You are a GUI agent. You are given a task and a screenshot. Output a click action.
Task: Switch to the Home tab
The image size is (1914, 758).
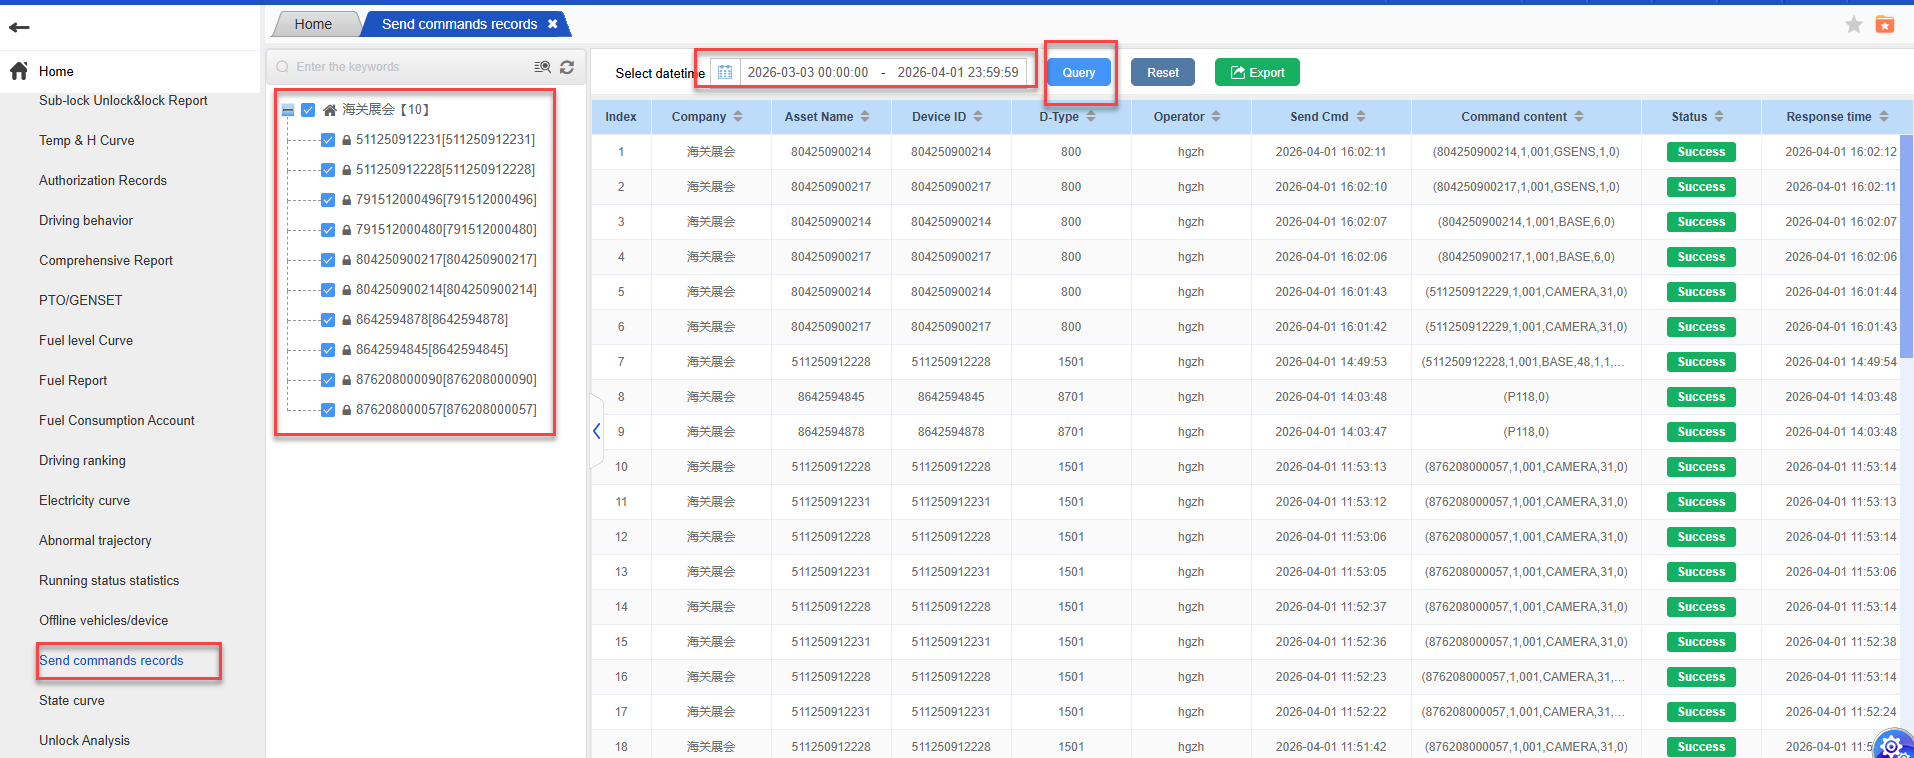tap(313, 24)
